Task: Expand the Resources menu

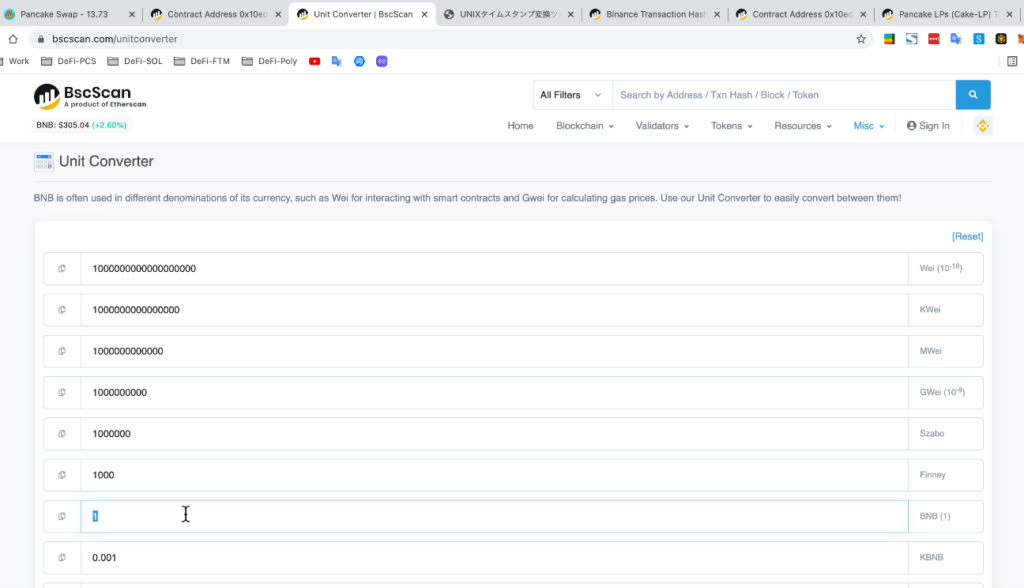Action: [x=803, y=125]
